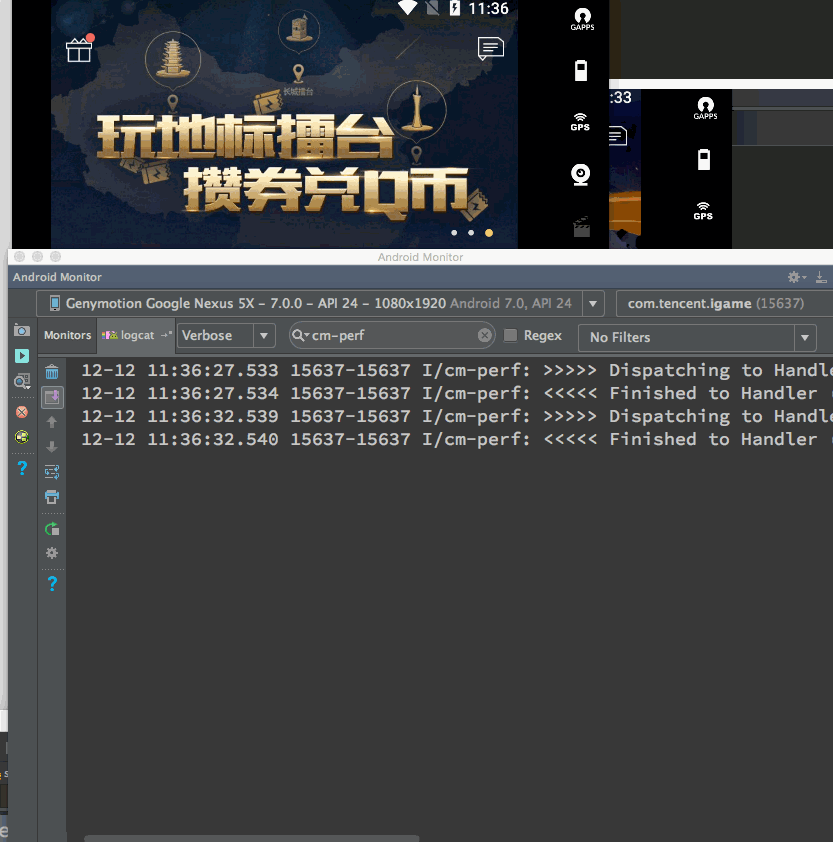Open Android Monitor panel gear menu
Screen dimensions: 833x842
[x=796, y=277]
